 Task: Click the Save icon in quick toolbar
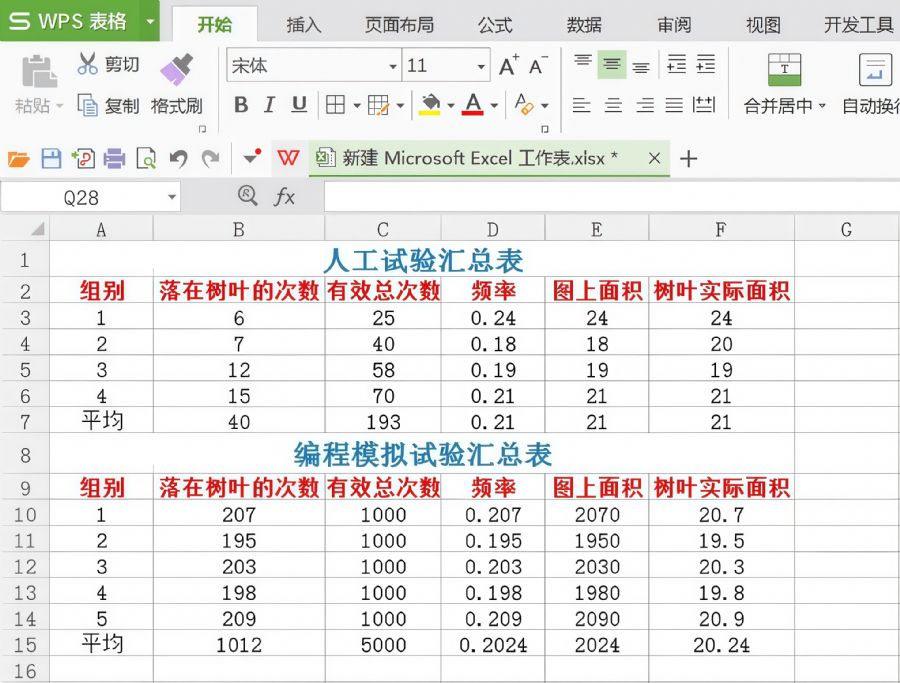coord(50,158)
